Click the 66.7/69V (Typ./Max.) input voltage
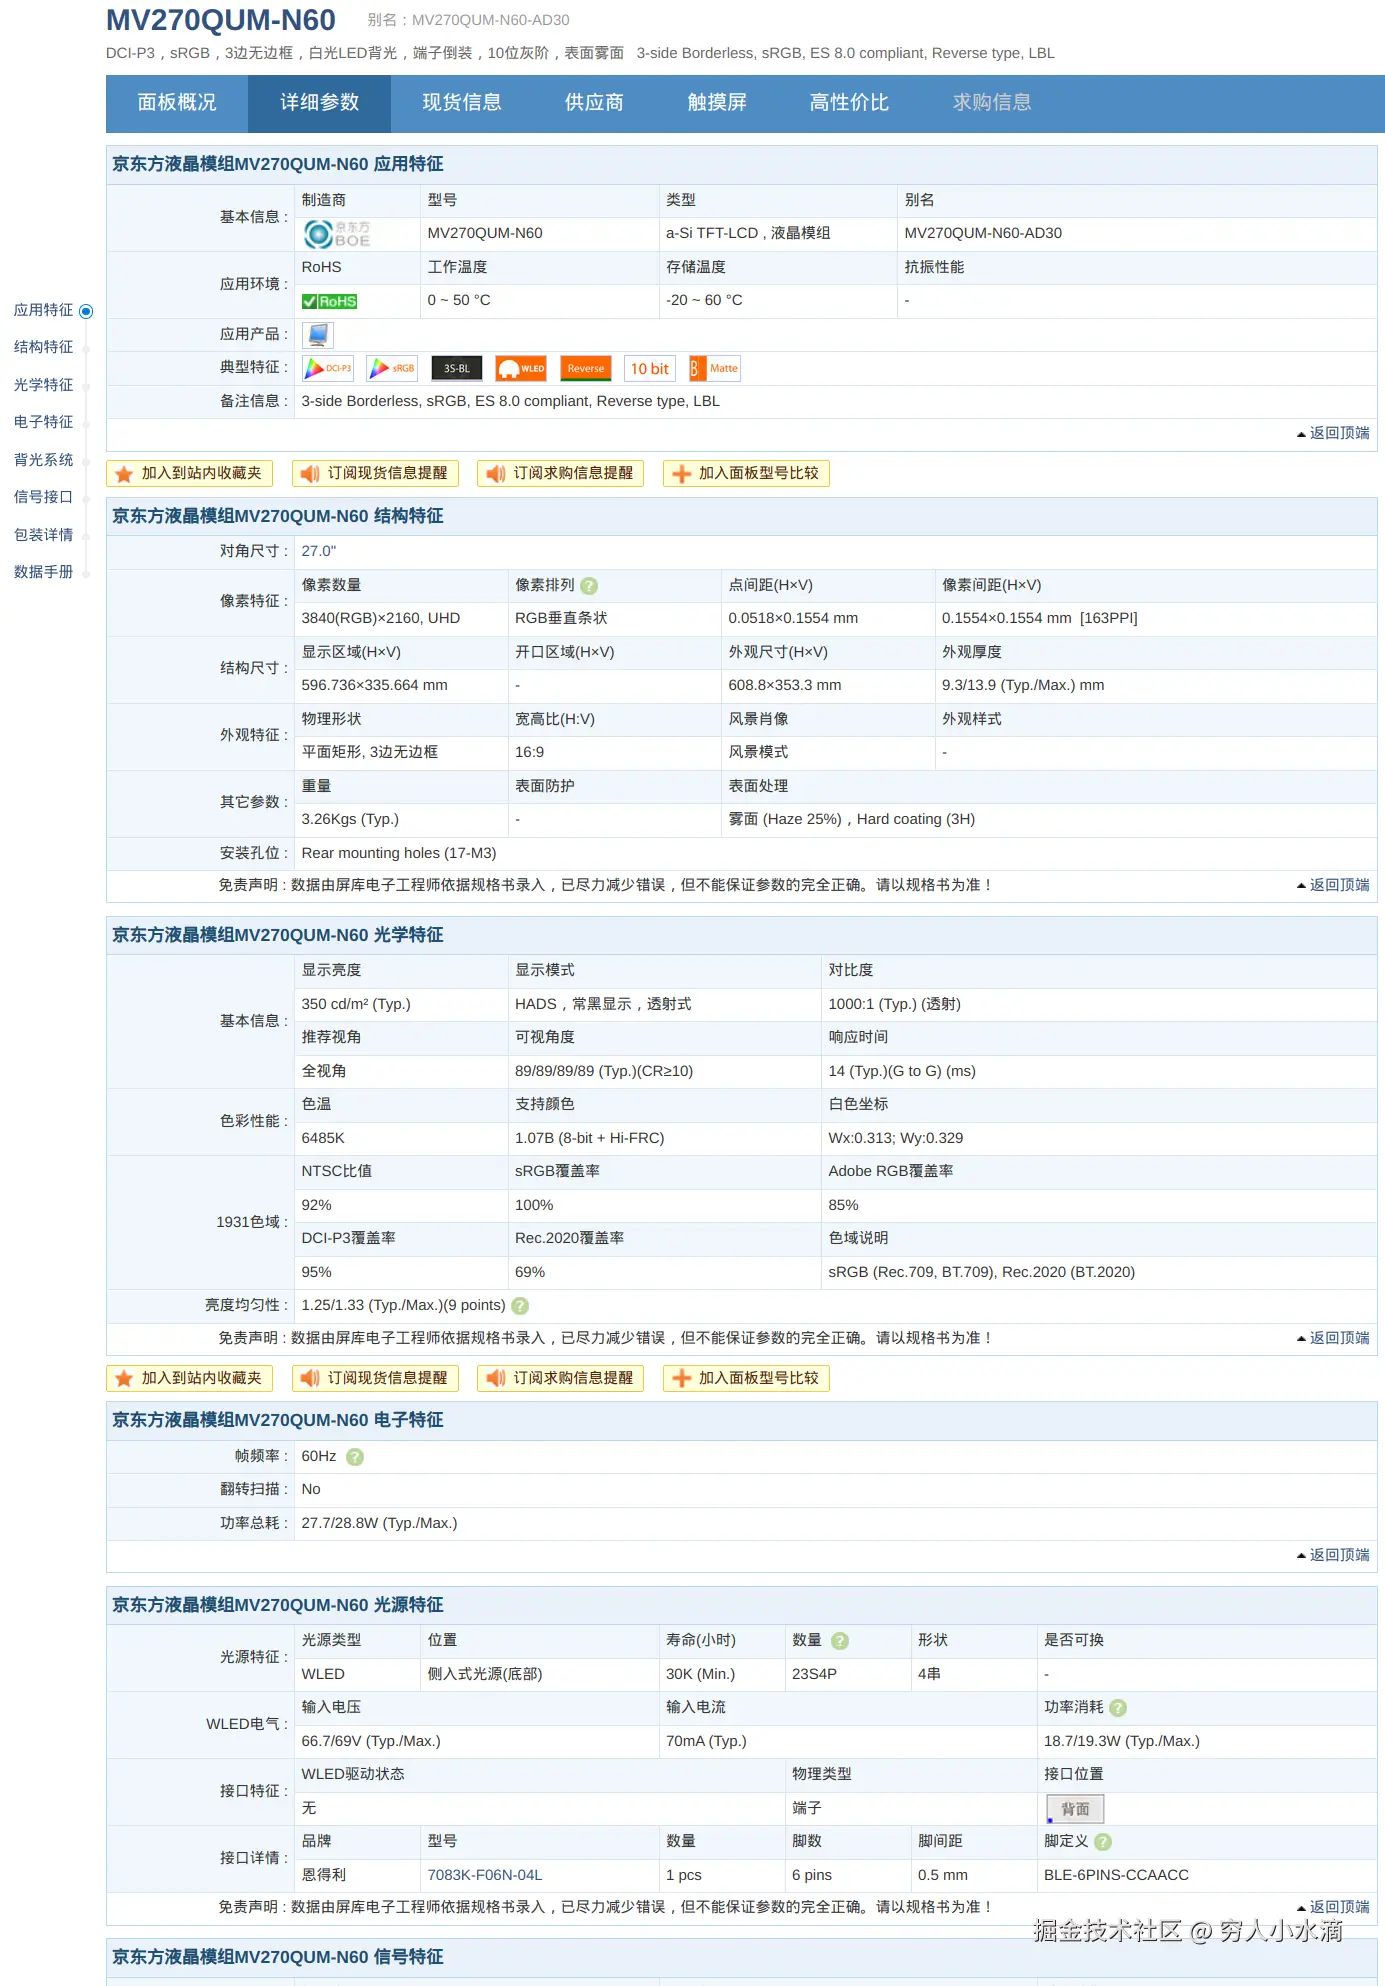 pyautogui.click(x=371, y=1741)
